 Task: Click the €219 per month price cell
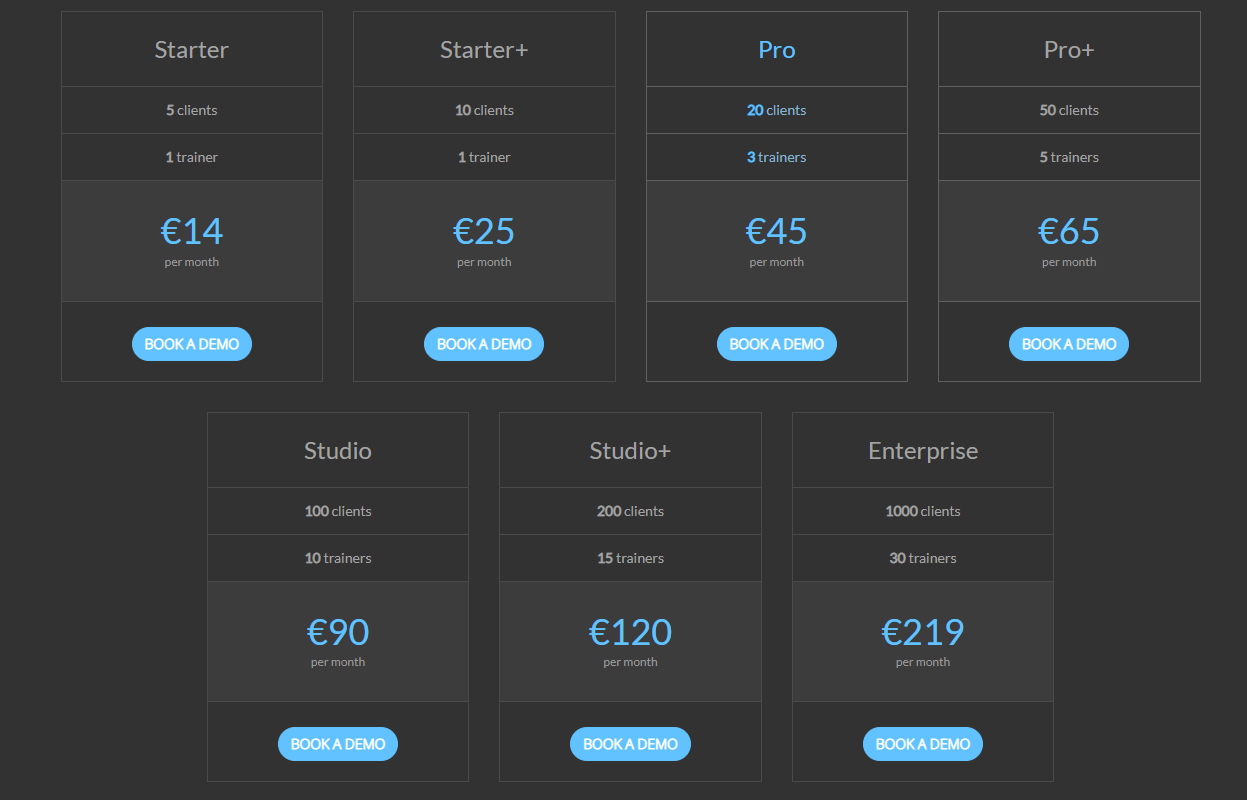pos(922,640)
